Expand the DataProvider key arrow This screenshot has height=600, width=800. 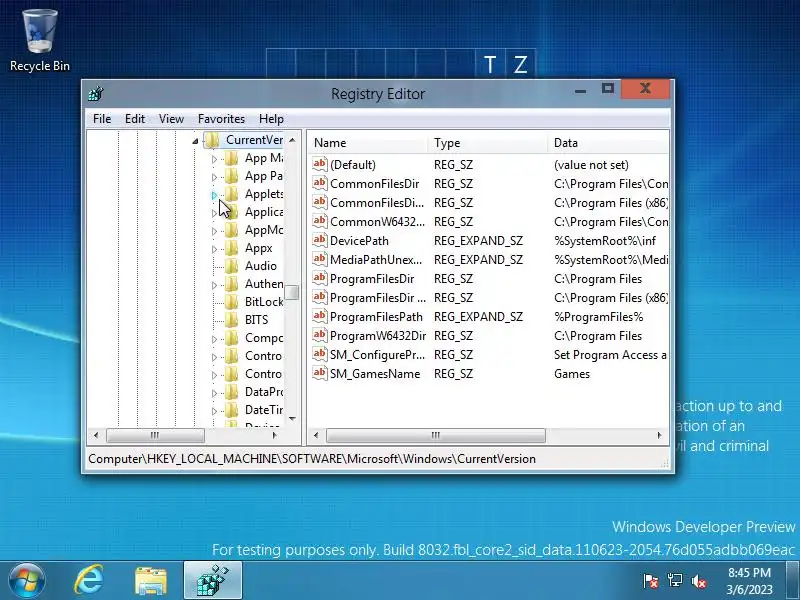214,393
